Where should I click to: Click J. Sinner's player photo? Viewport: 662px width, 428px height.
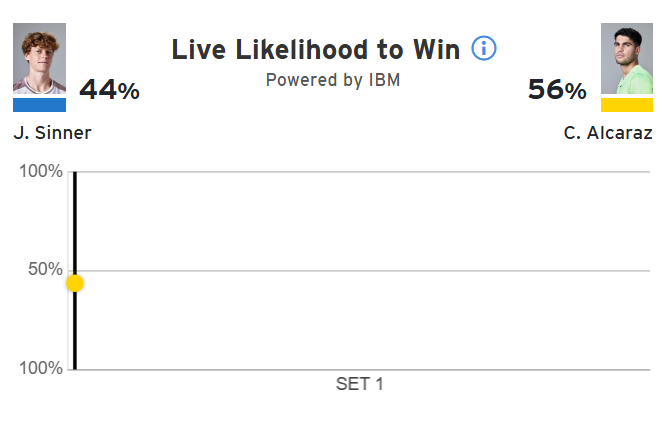[x=40, y=60]
